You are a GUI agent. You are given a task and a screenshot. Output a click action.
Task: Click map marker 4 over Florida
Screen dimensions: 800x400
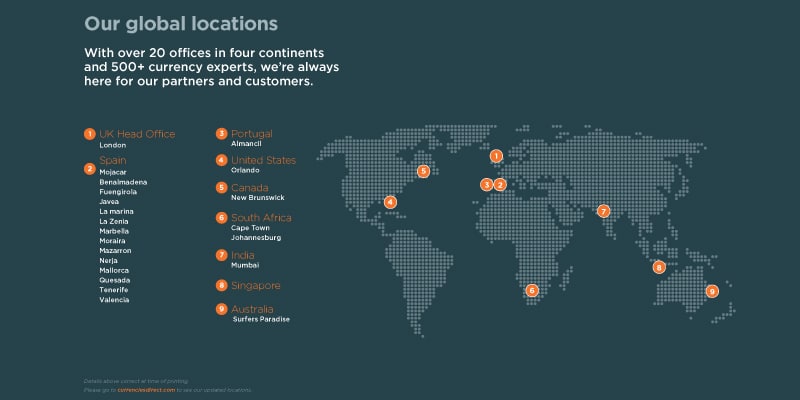click(390, 202)
